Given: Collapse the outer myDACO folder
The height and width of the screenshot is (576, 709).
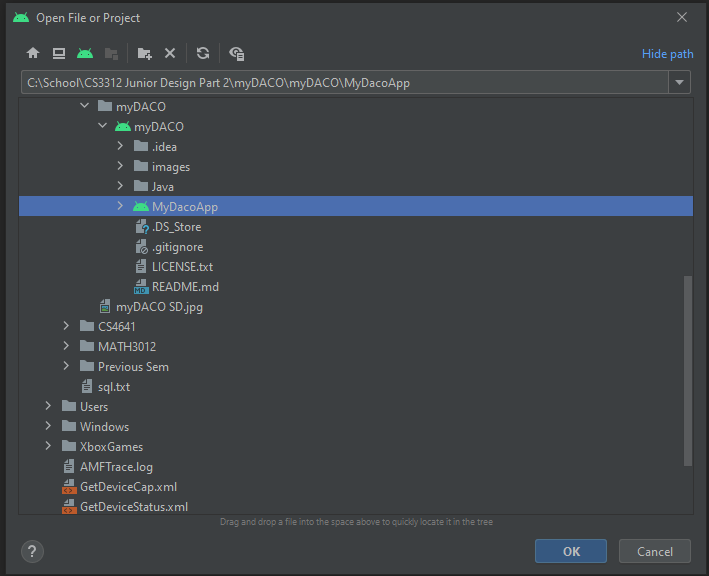Looking at the screenshot, I should (x=85, y=106).
